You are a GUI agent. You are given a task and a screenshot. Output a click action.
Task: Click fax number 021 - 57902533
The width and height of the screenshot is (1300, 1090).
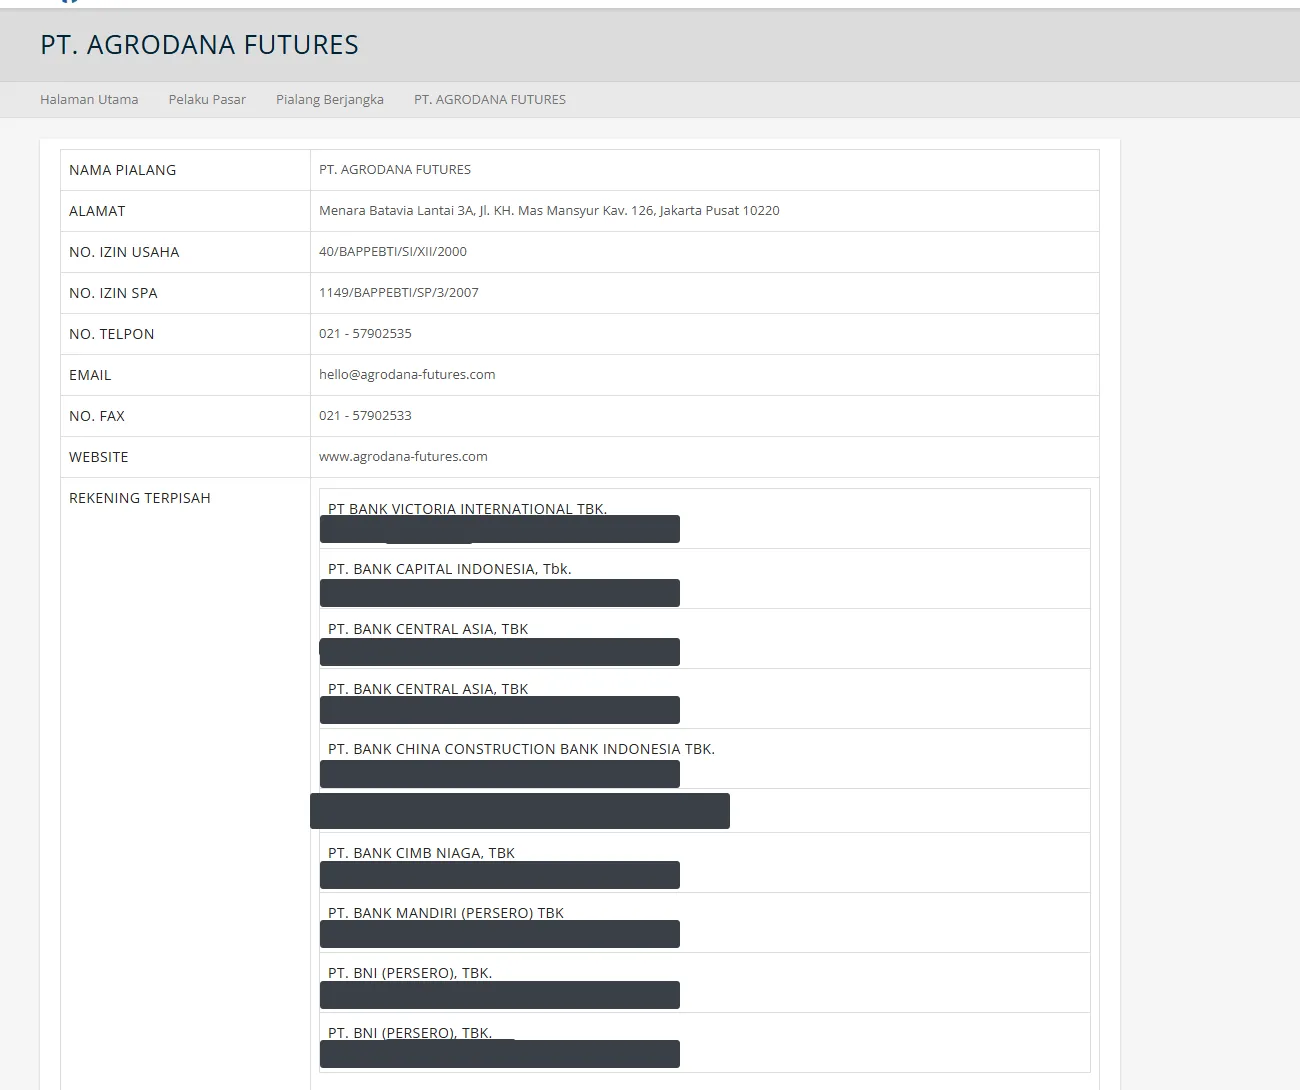click(365, 416)
